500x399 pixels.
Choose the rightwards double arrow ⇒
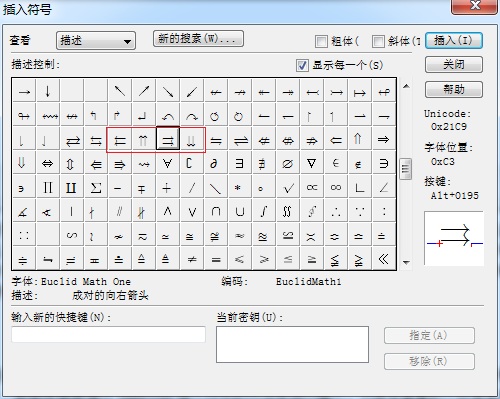(x=384, y=138)
